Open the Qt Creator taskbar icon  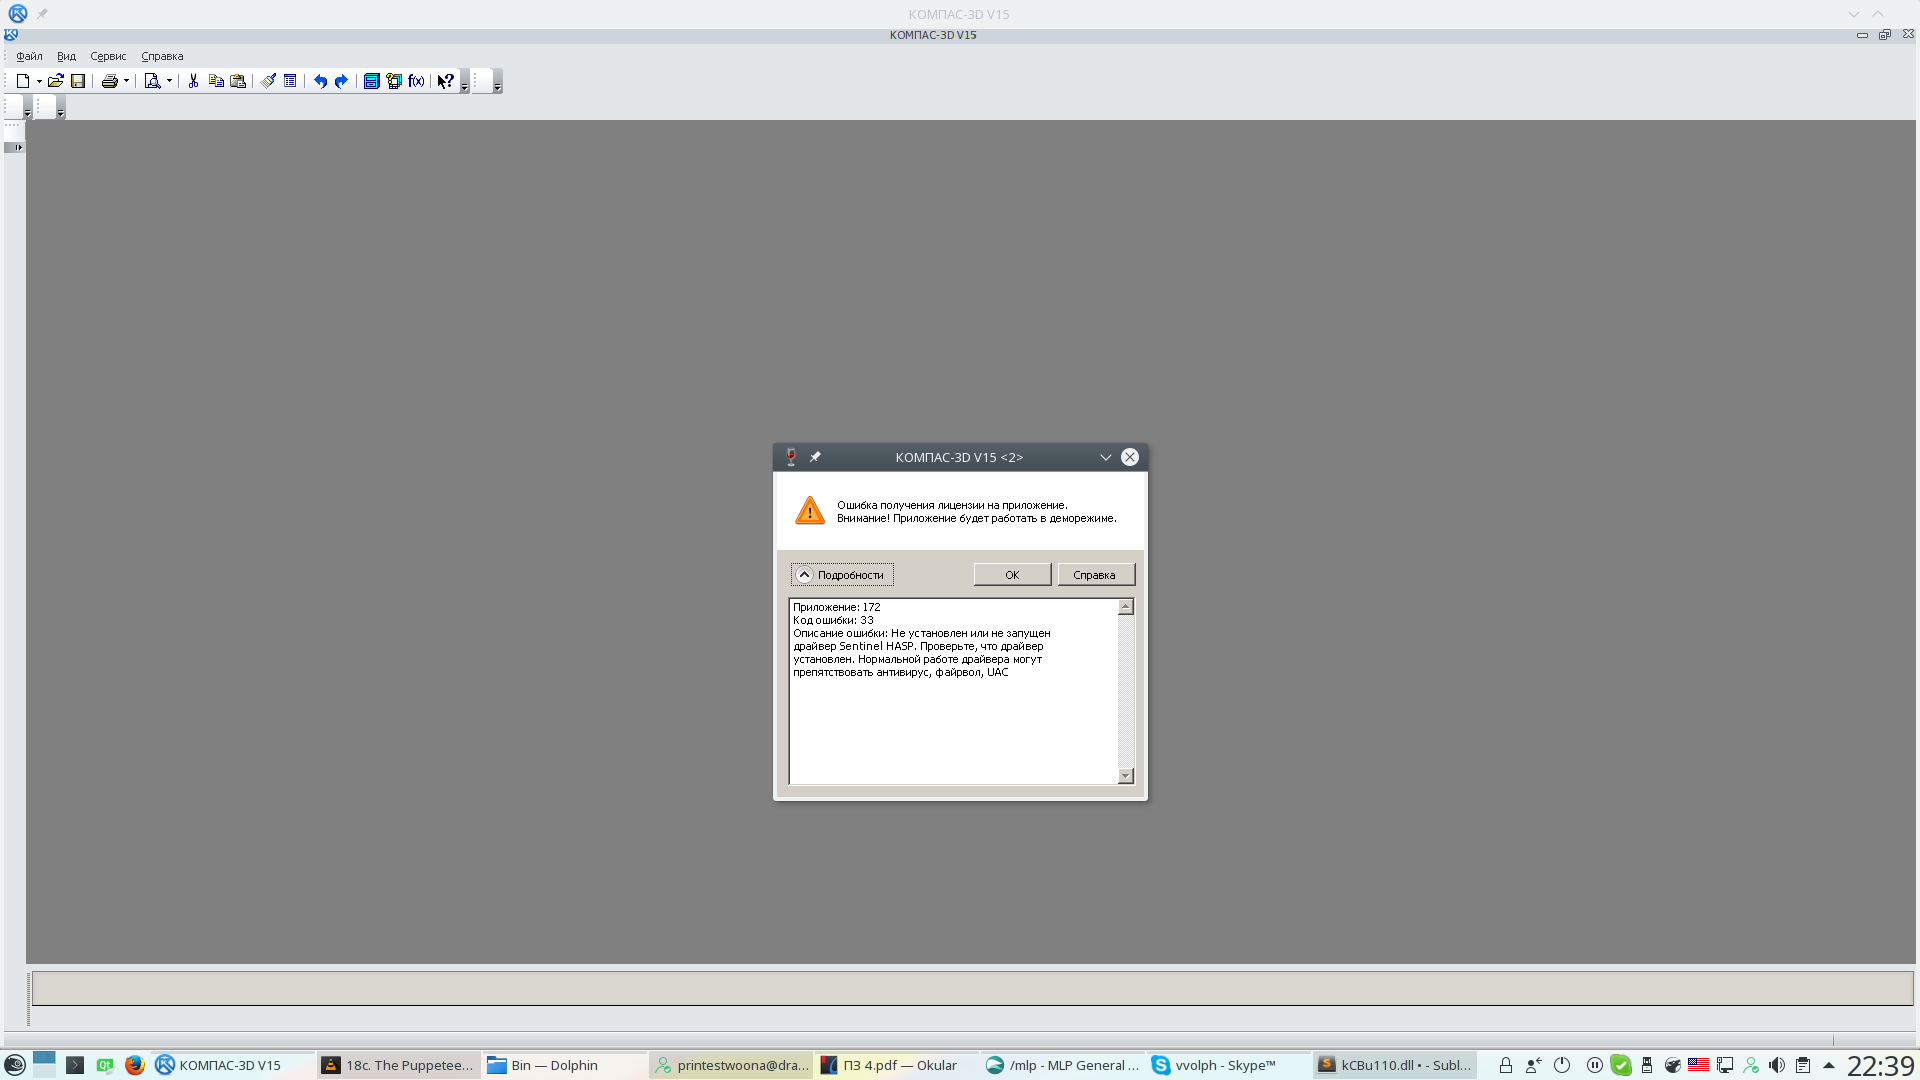coord(105,1065)
